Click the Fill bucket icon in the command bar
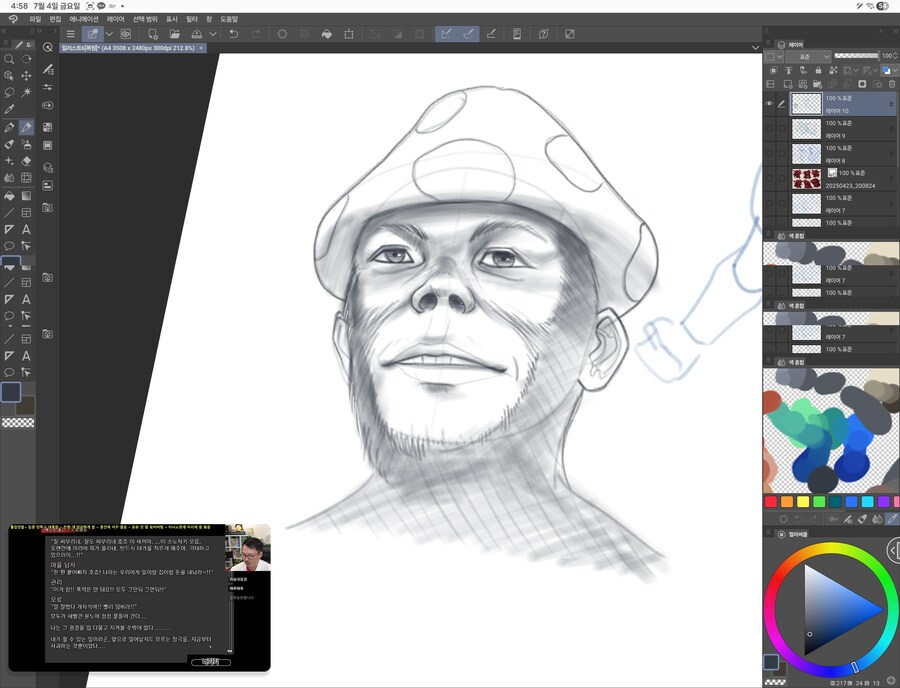900x688 pixels. click(x=327, y=34)
